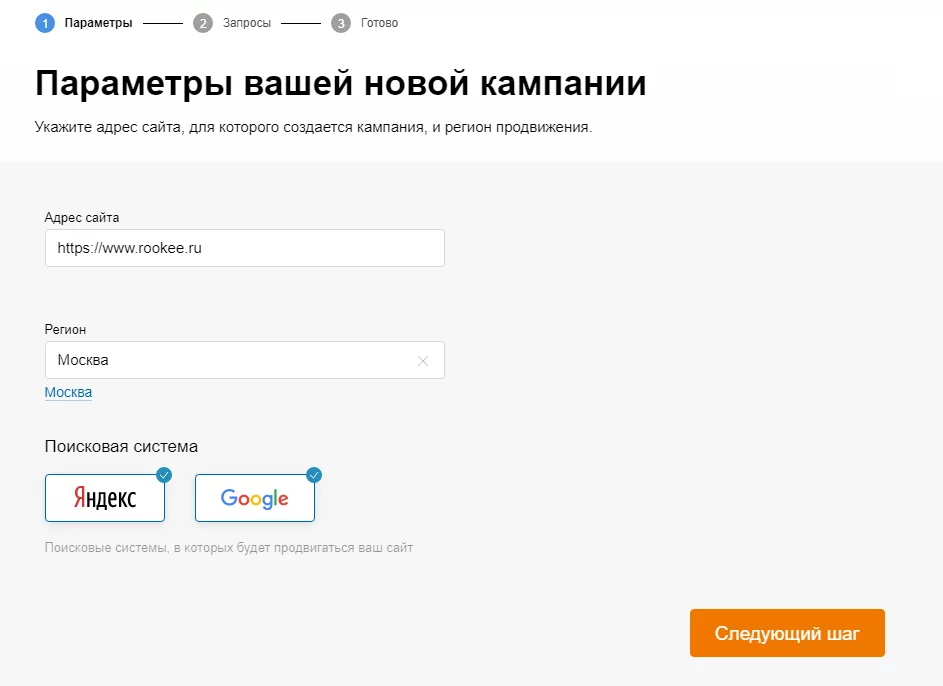Click the step 2 circle icon
The height and width of the screenshot is (686, 943).
pyautogui.click(x=203, y=23)
